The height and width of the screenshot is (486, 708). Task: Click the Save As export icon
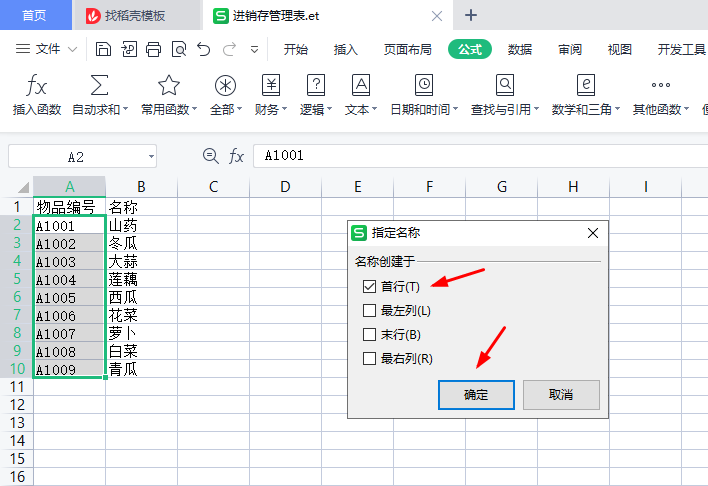(x=129, y=49)
